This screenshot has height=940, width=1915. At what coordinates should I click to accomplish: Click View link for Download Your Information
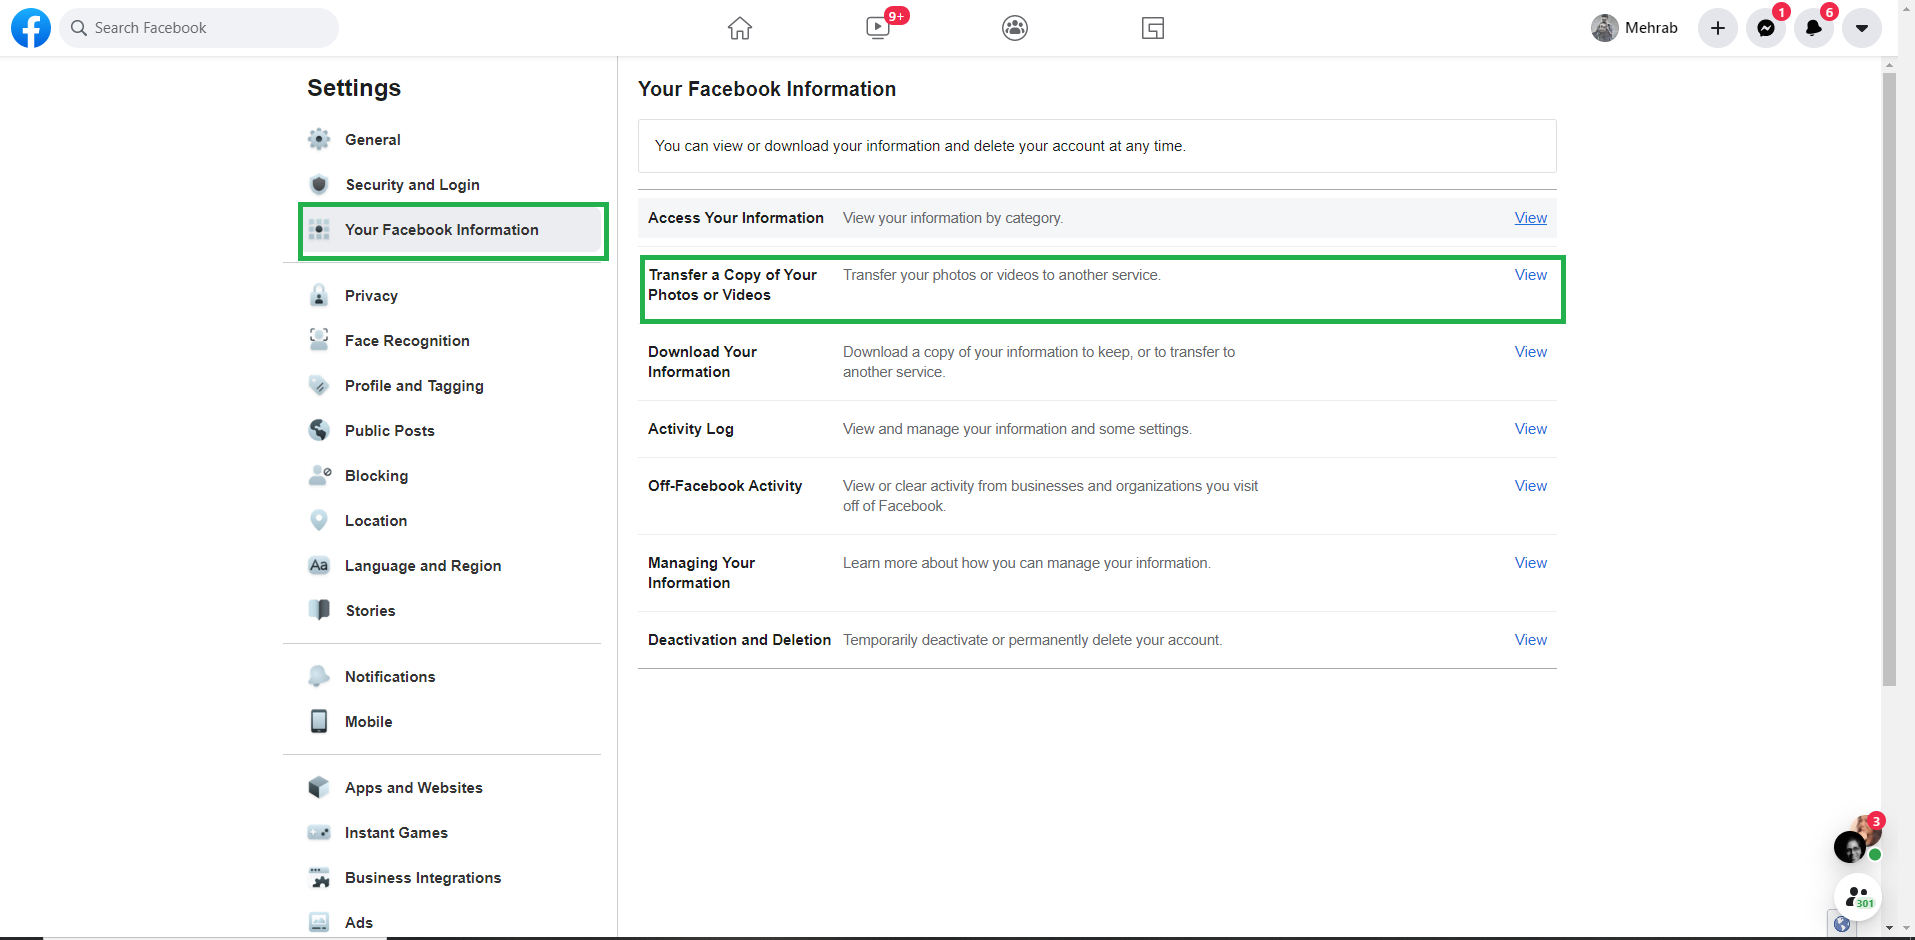(x=1530, y=352)
